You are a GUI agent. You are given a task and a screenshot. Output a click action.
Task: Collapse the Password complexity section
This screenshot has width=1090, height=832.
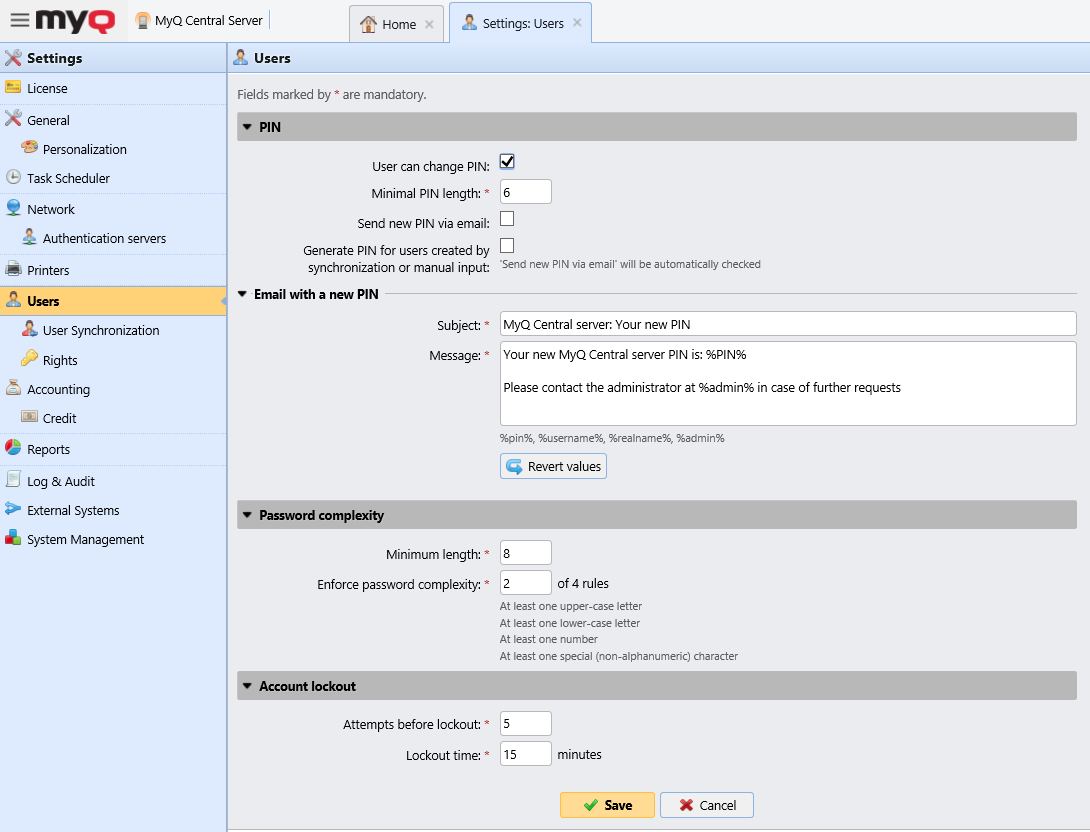click(x=247, y=516)
